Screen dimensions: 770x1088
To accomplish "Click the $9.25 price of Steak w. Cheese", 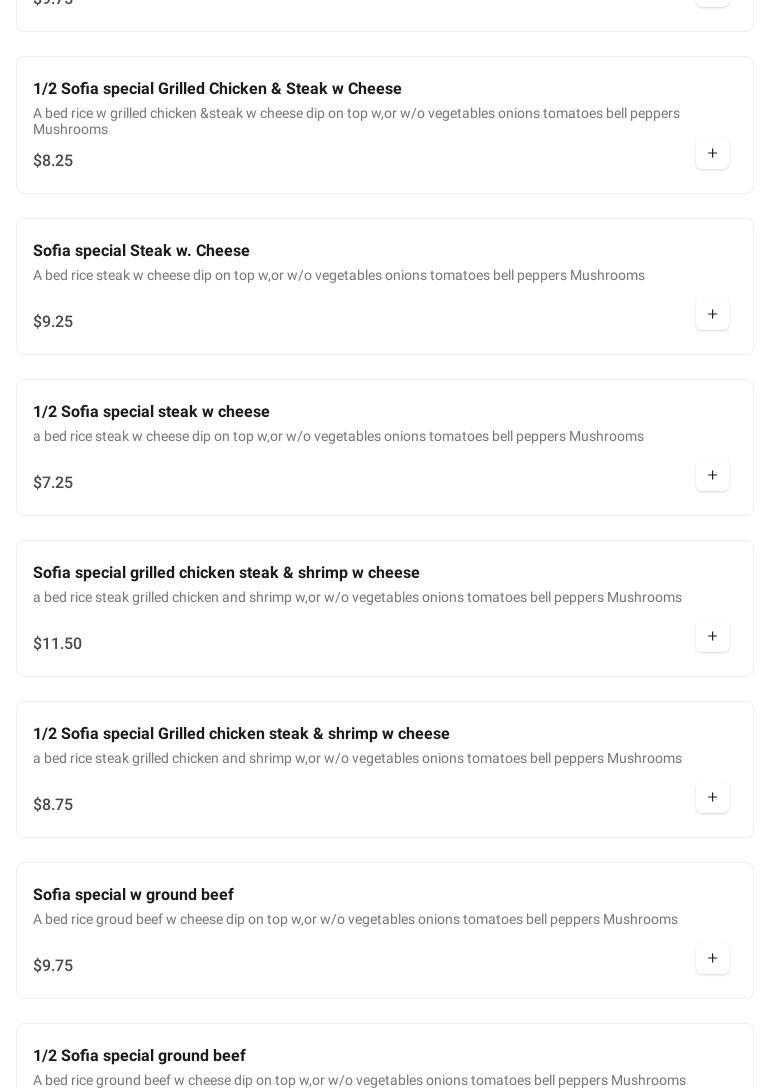I will pyautogui.click(x=53, y=322).
